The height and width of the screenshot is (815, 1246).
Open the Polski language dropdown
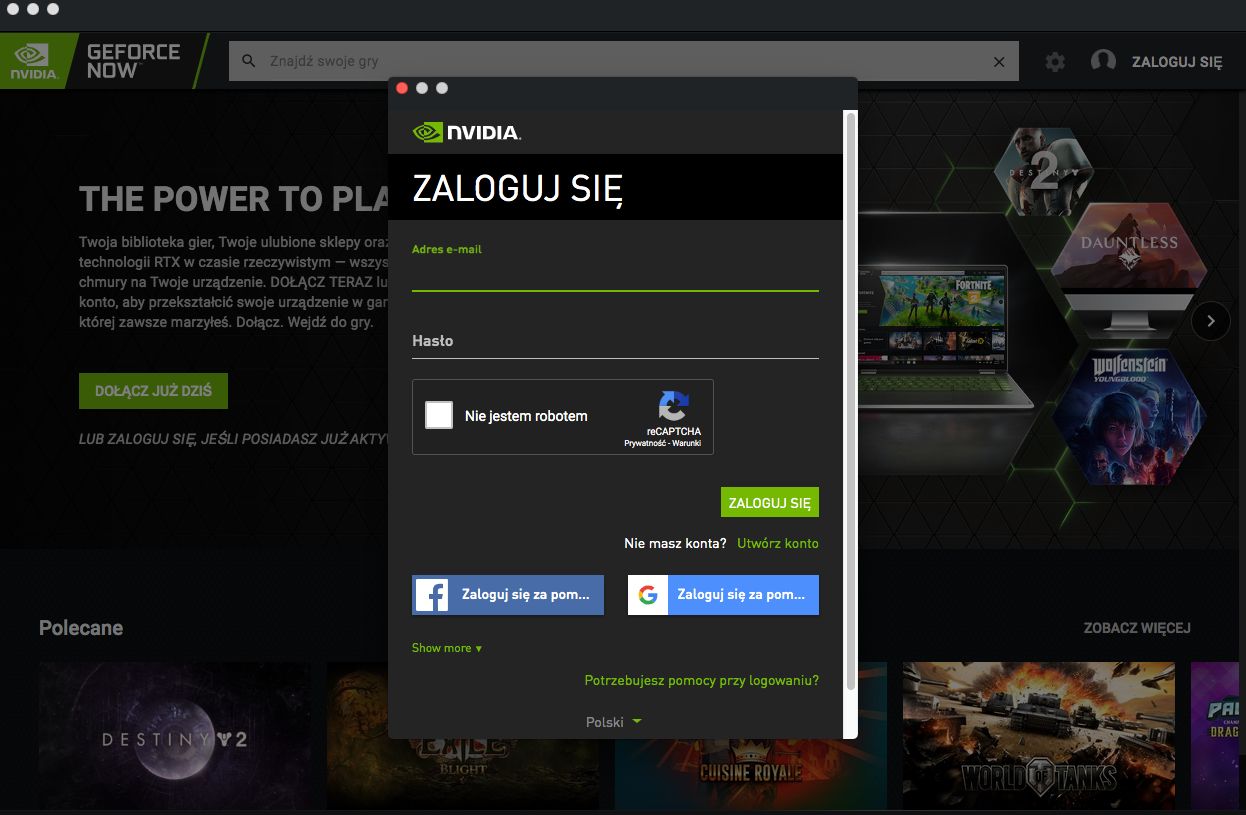click(x=613, y=722)
